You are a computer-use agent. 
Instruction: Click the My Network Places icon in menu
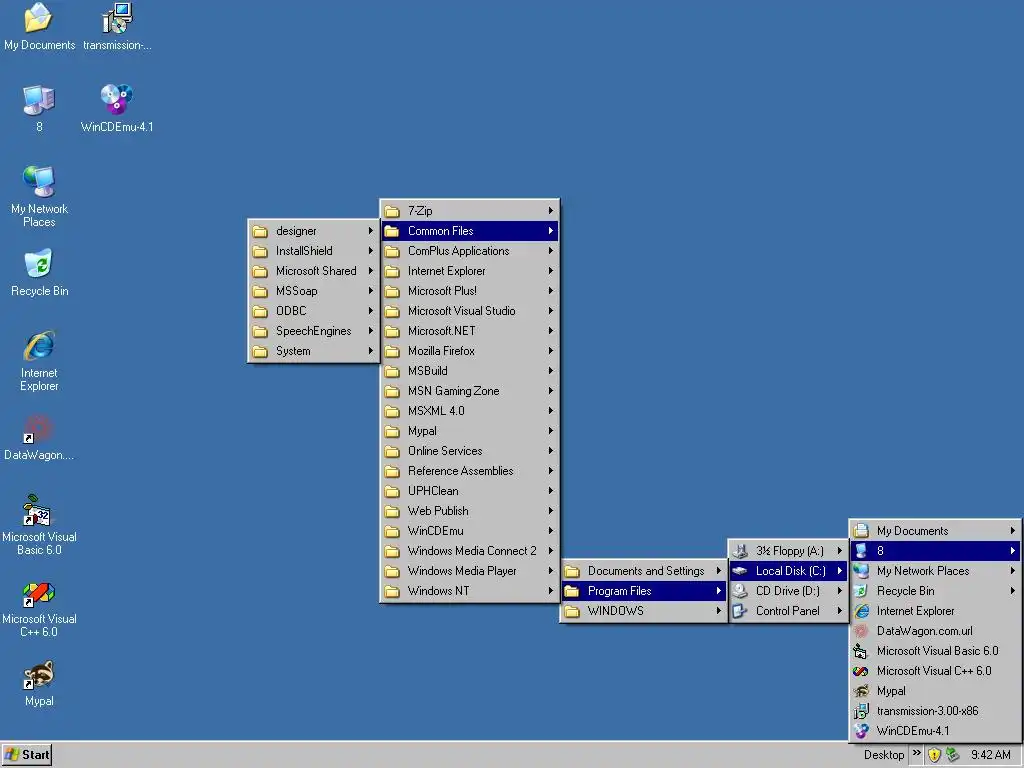point(861,571)
